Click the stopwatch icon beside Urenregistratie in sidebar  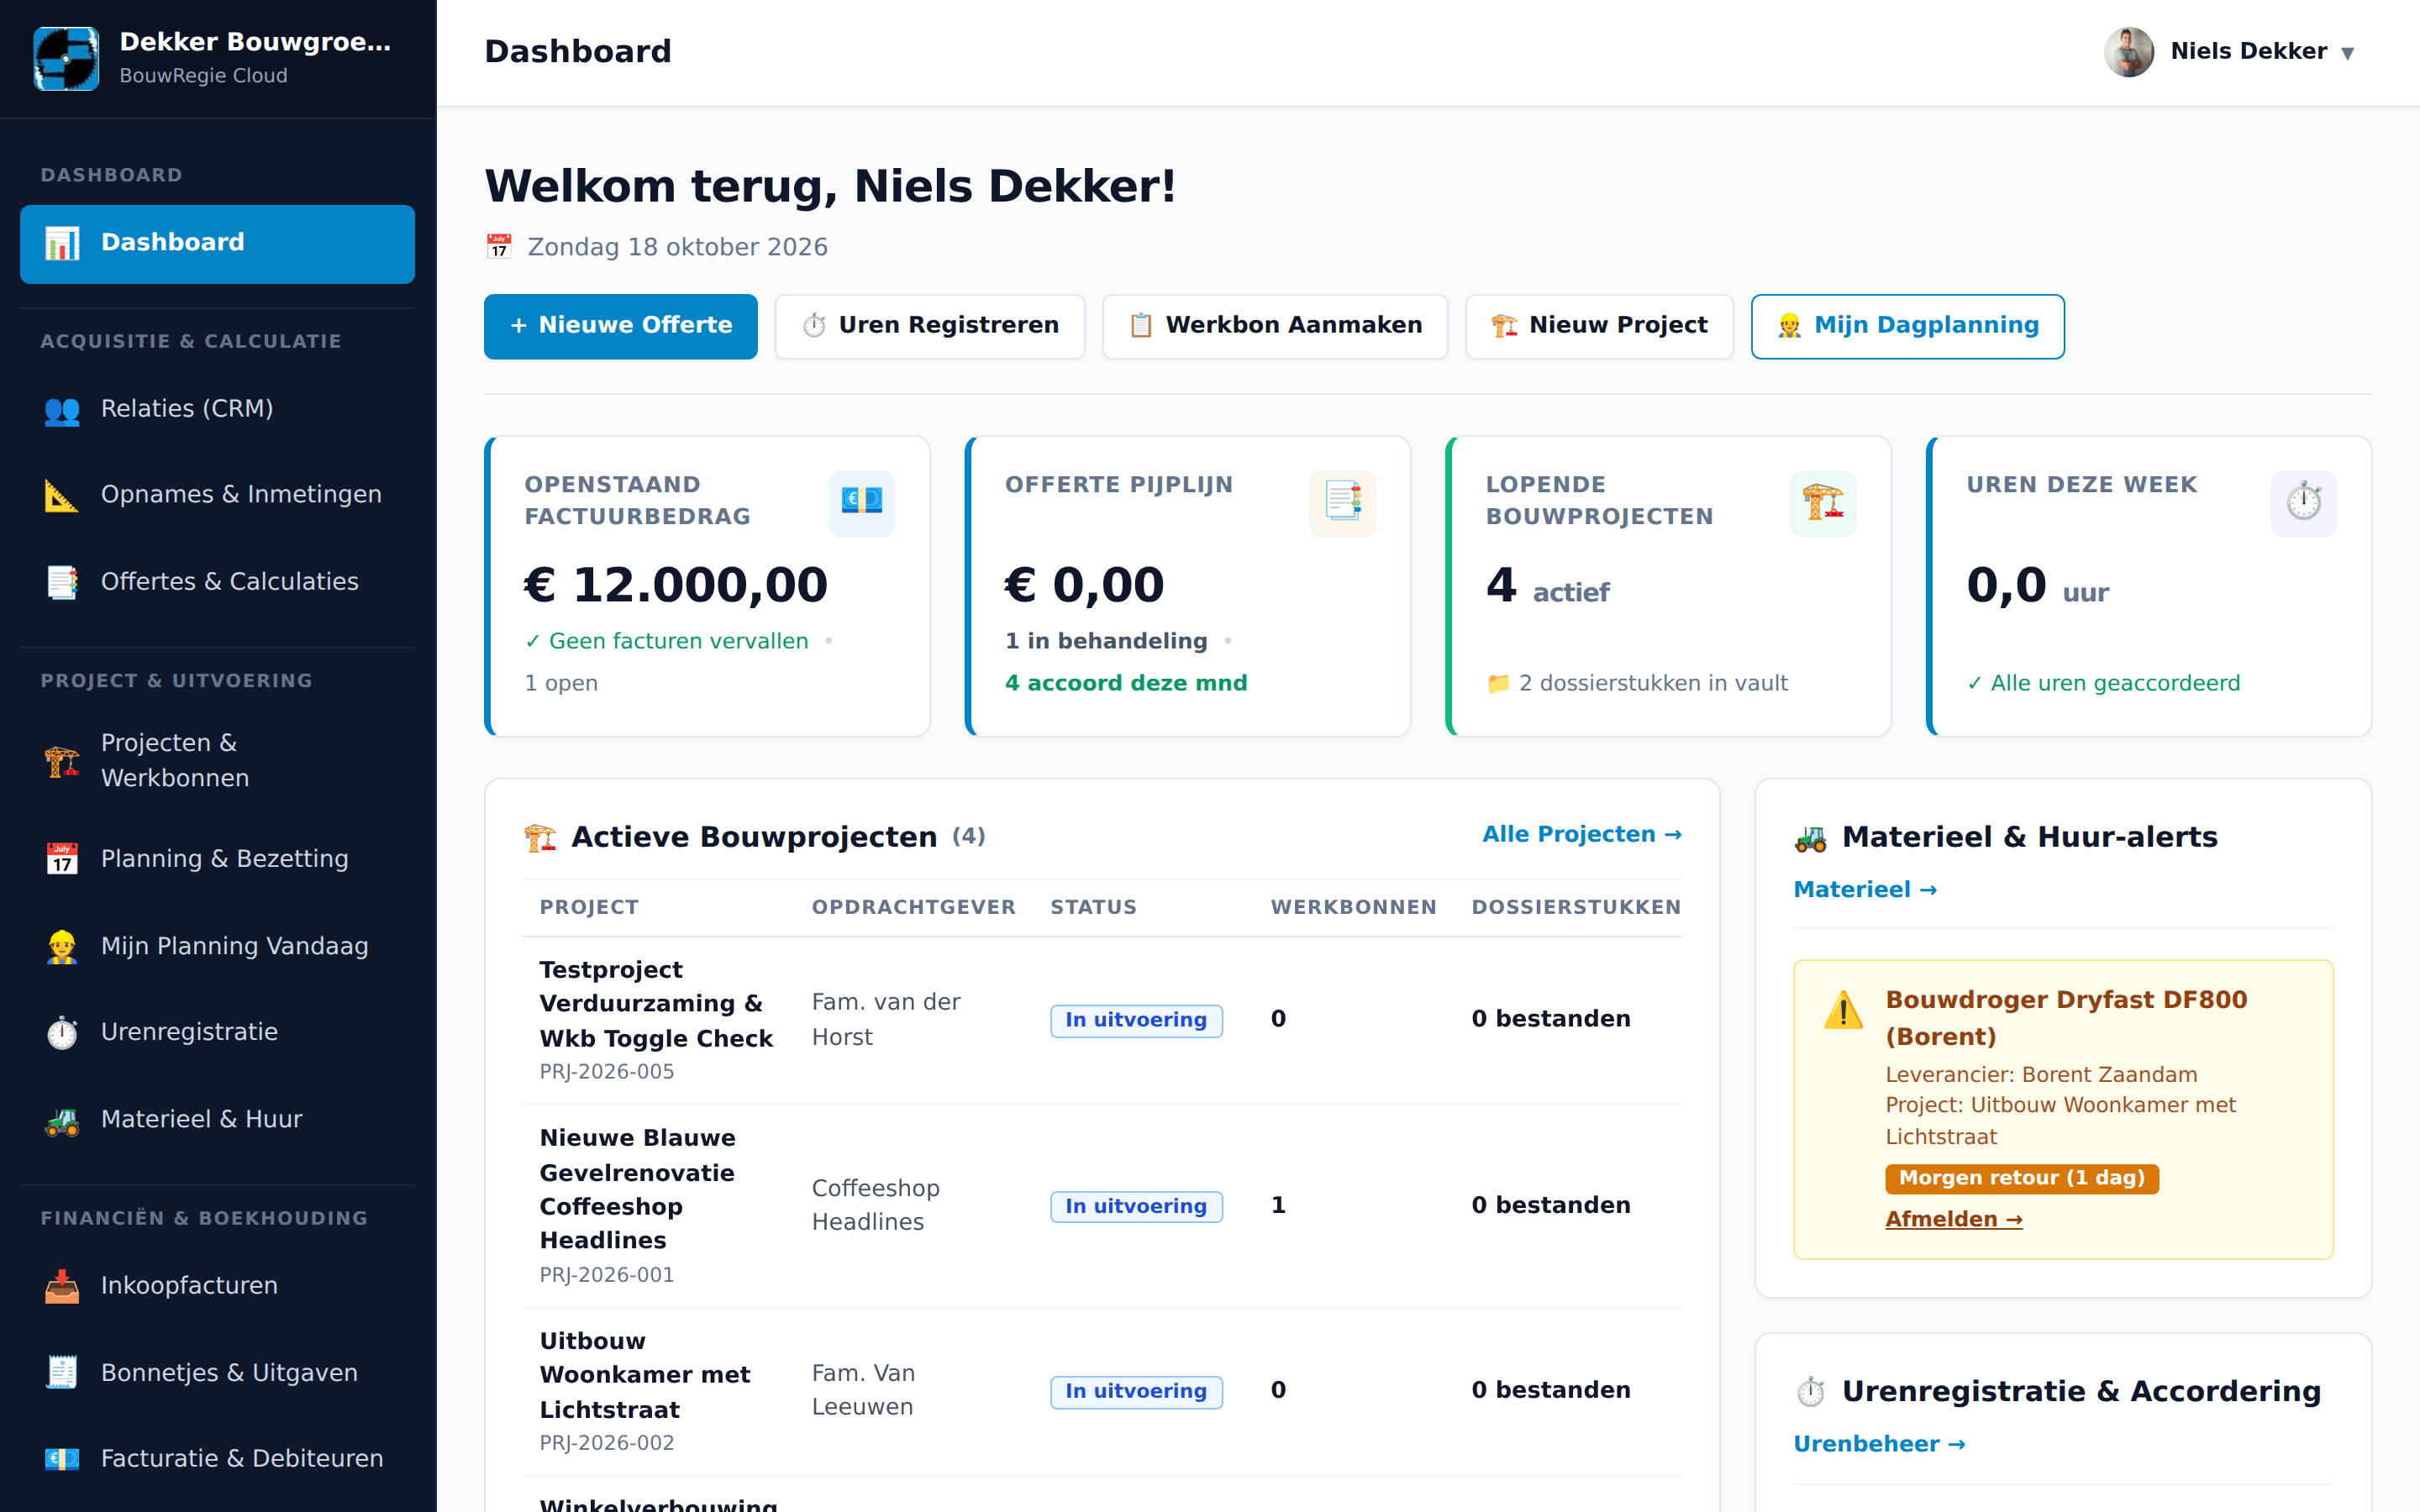[62, 1033]
